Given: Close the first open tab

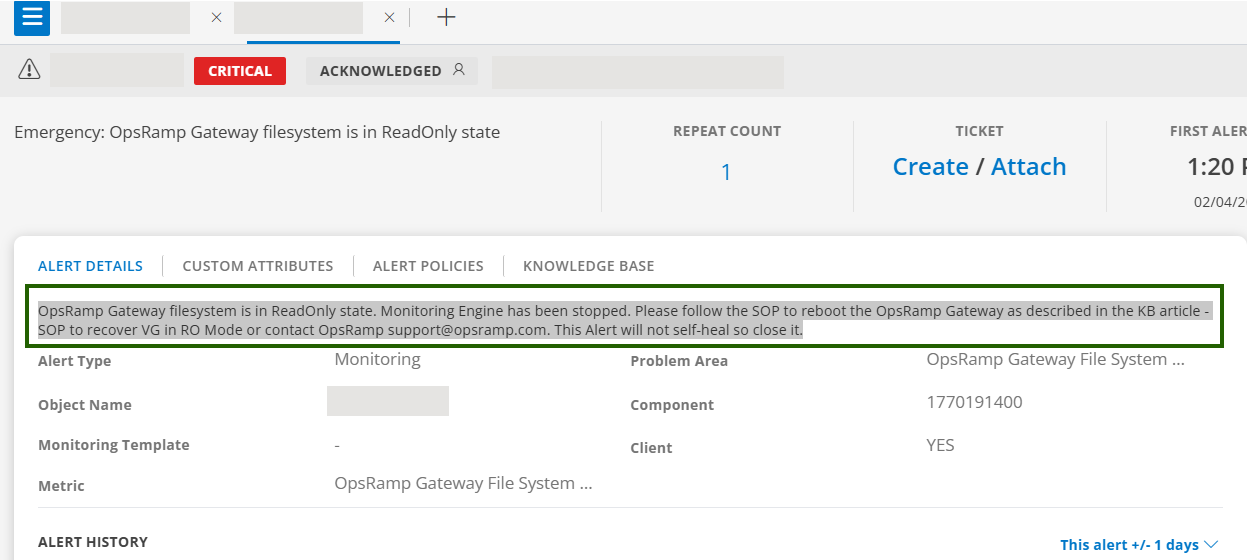Looking at the screenshot, I should pos(216,18).
